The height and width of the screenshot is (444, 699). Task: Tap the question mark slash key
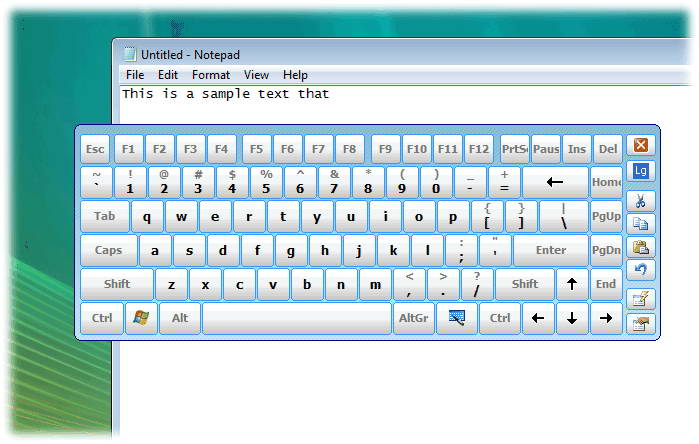(477, 284)
